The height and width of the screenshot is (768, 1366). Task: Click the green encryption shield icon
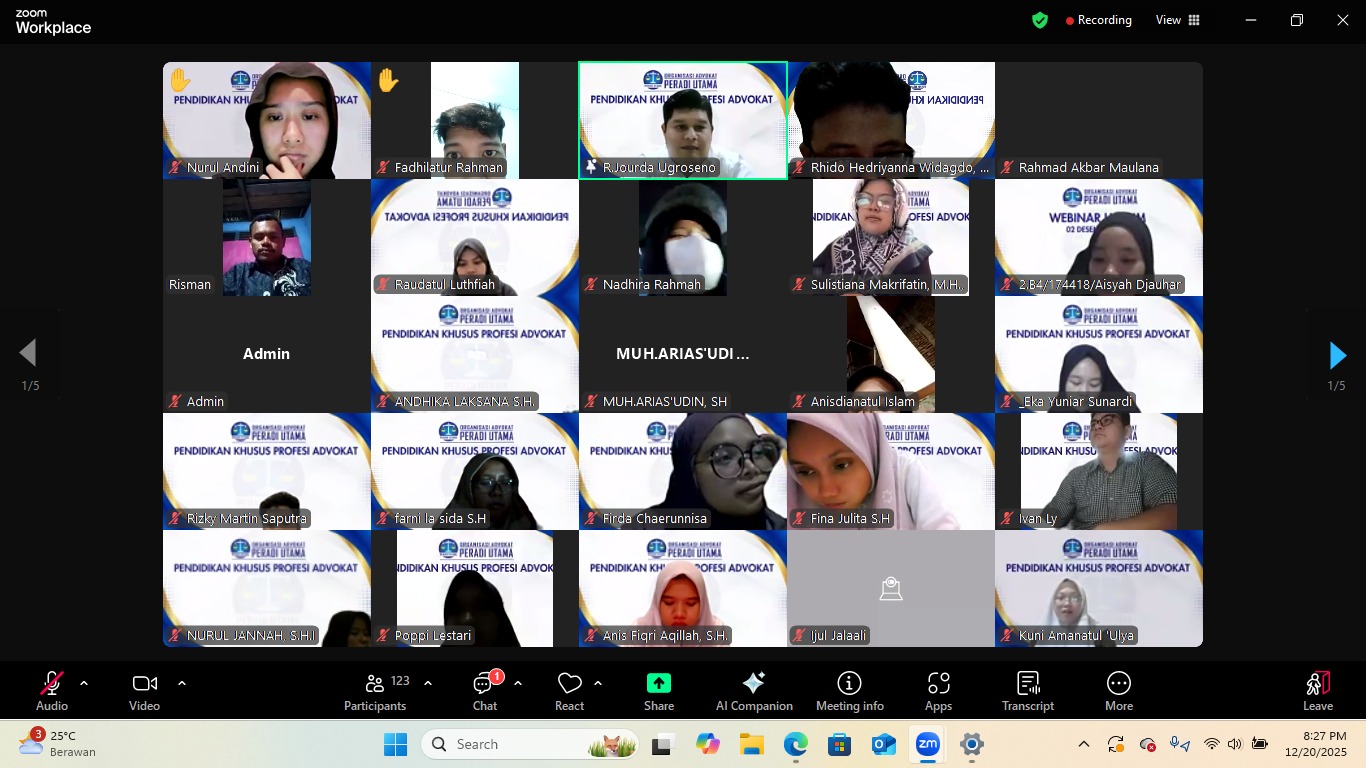(x=1040, y=20)
